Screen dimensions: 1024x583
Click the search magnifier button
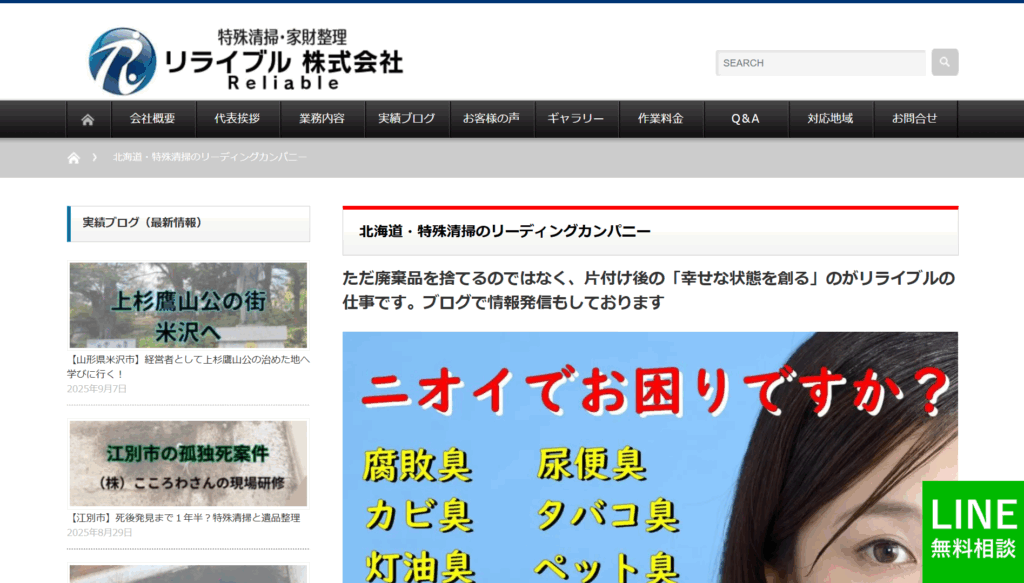click(x=944, y=62)
